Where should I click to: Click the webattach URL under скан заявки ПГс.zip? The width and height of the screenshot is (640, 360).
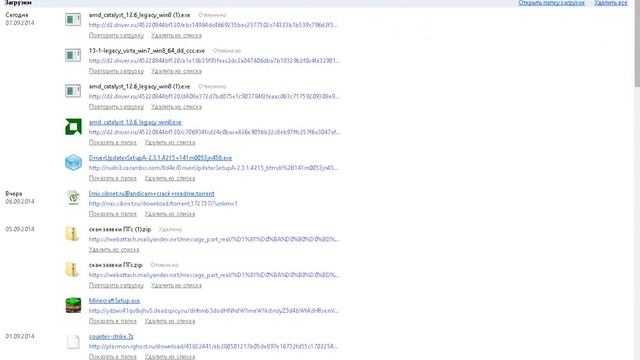[x=214, y=275]
